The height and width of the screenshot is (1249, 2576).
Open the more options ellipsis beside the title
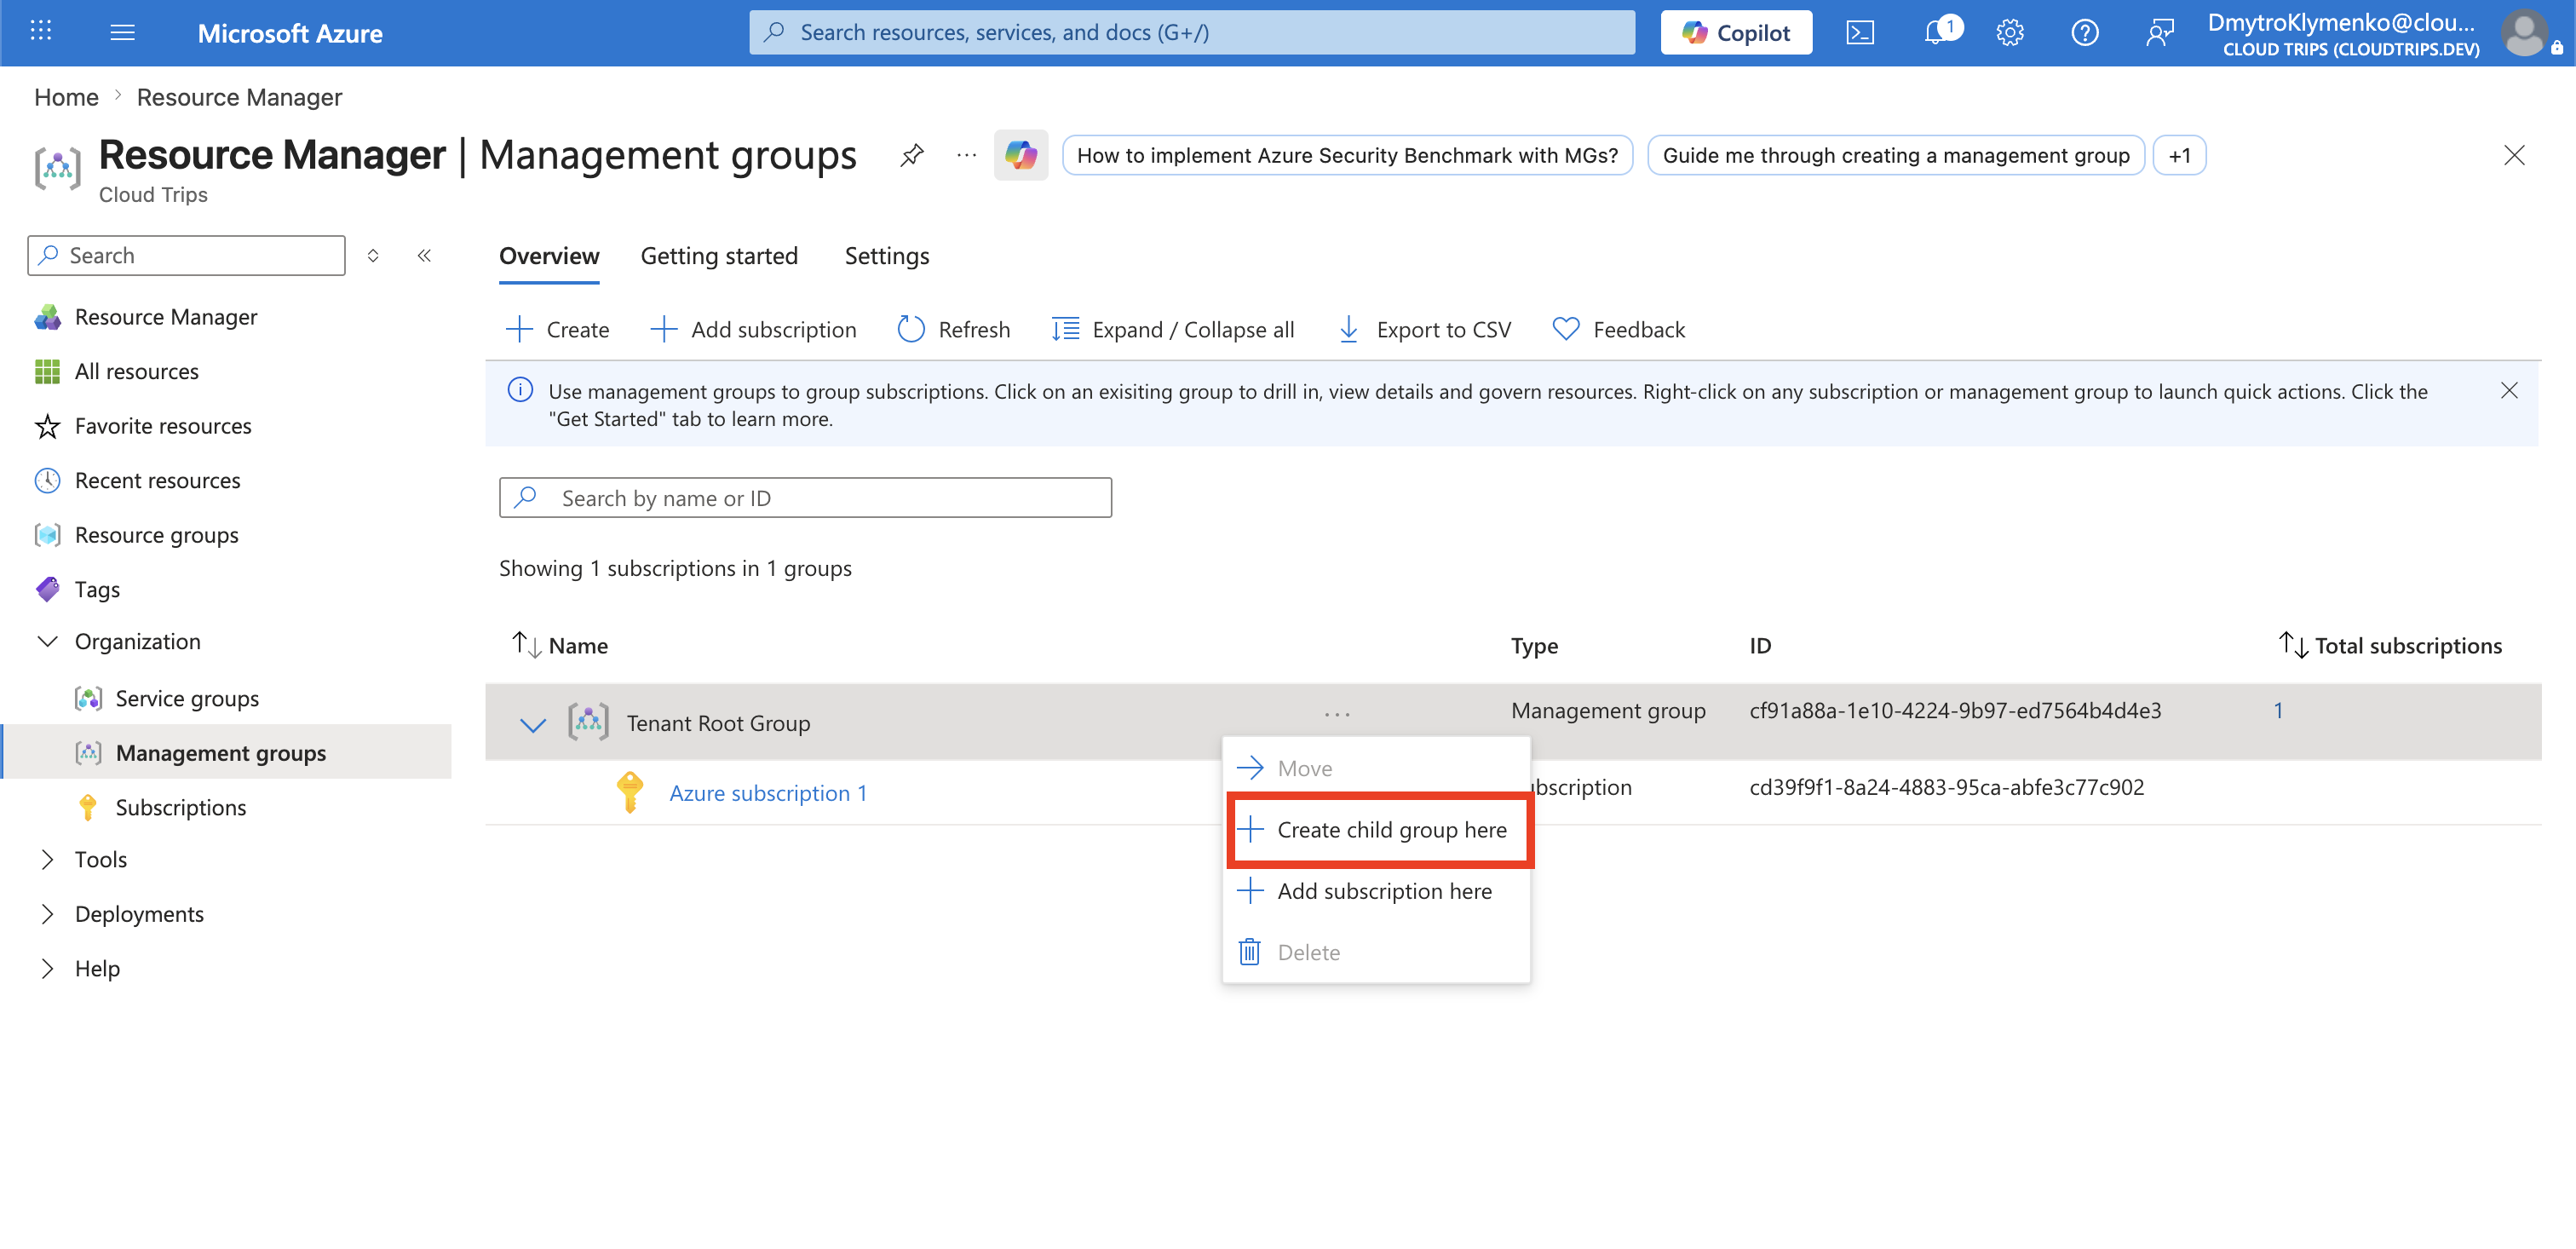point(966,155)
